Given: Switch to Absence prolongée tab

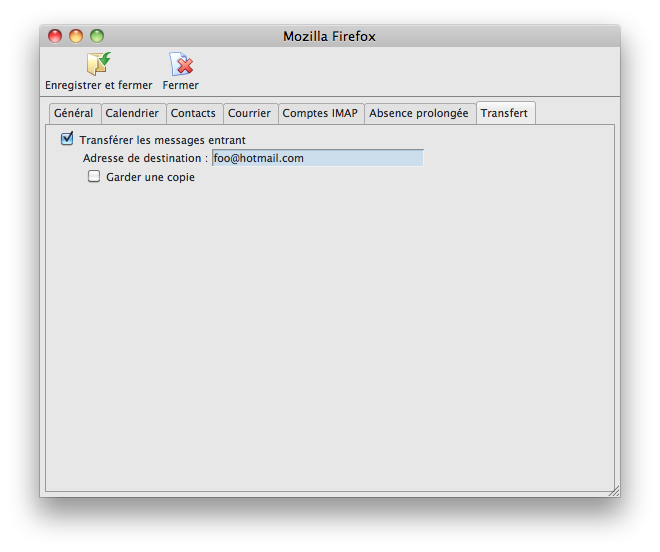Looking at the screenshot, I should pyautogui.click(x=419, y=113).
